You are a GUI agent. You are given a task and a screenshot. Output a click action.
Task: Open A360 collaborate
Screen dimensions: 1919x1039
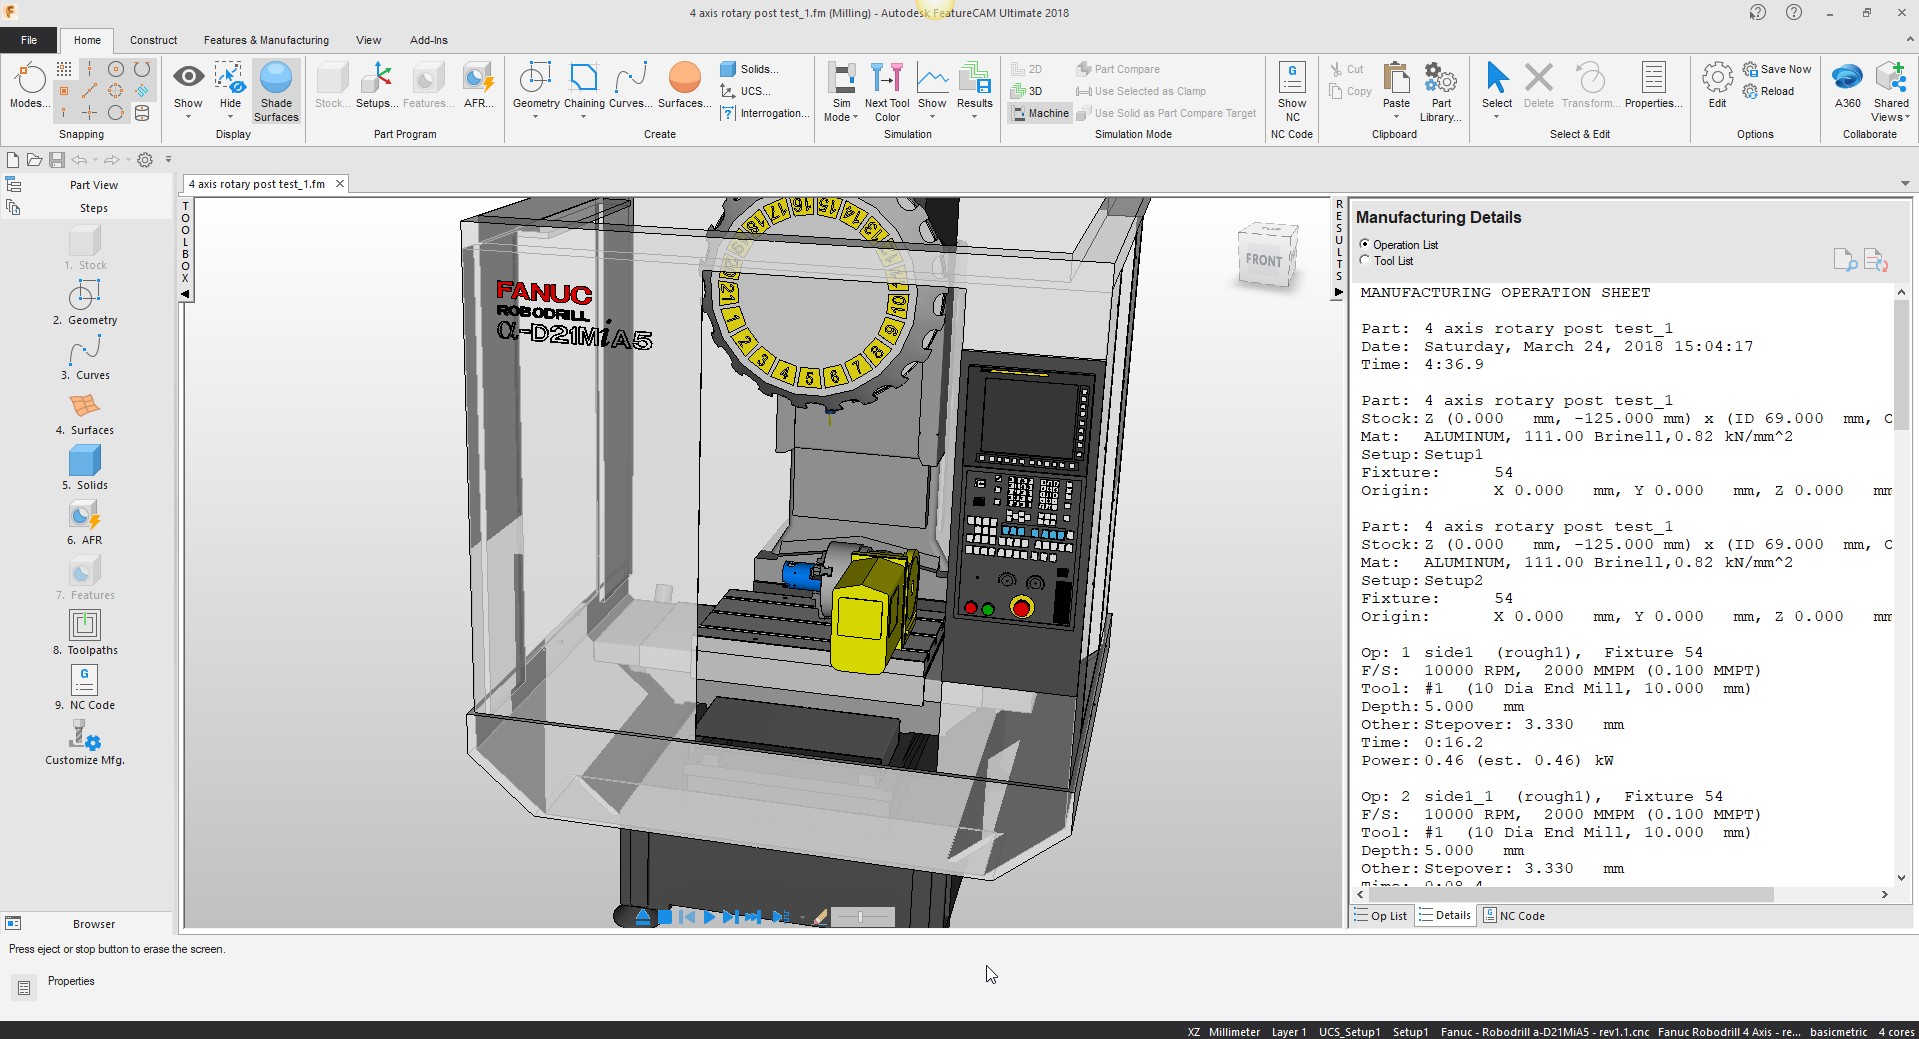coord(1847,86)
